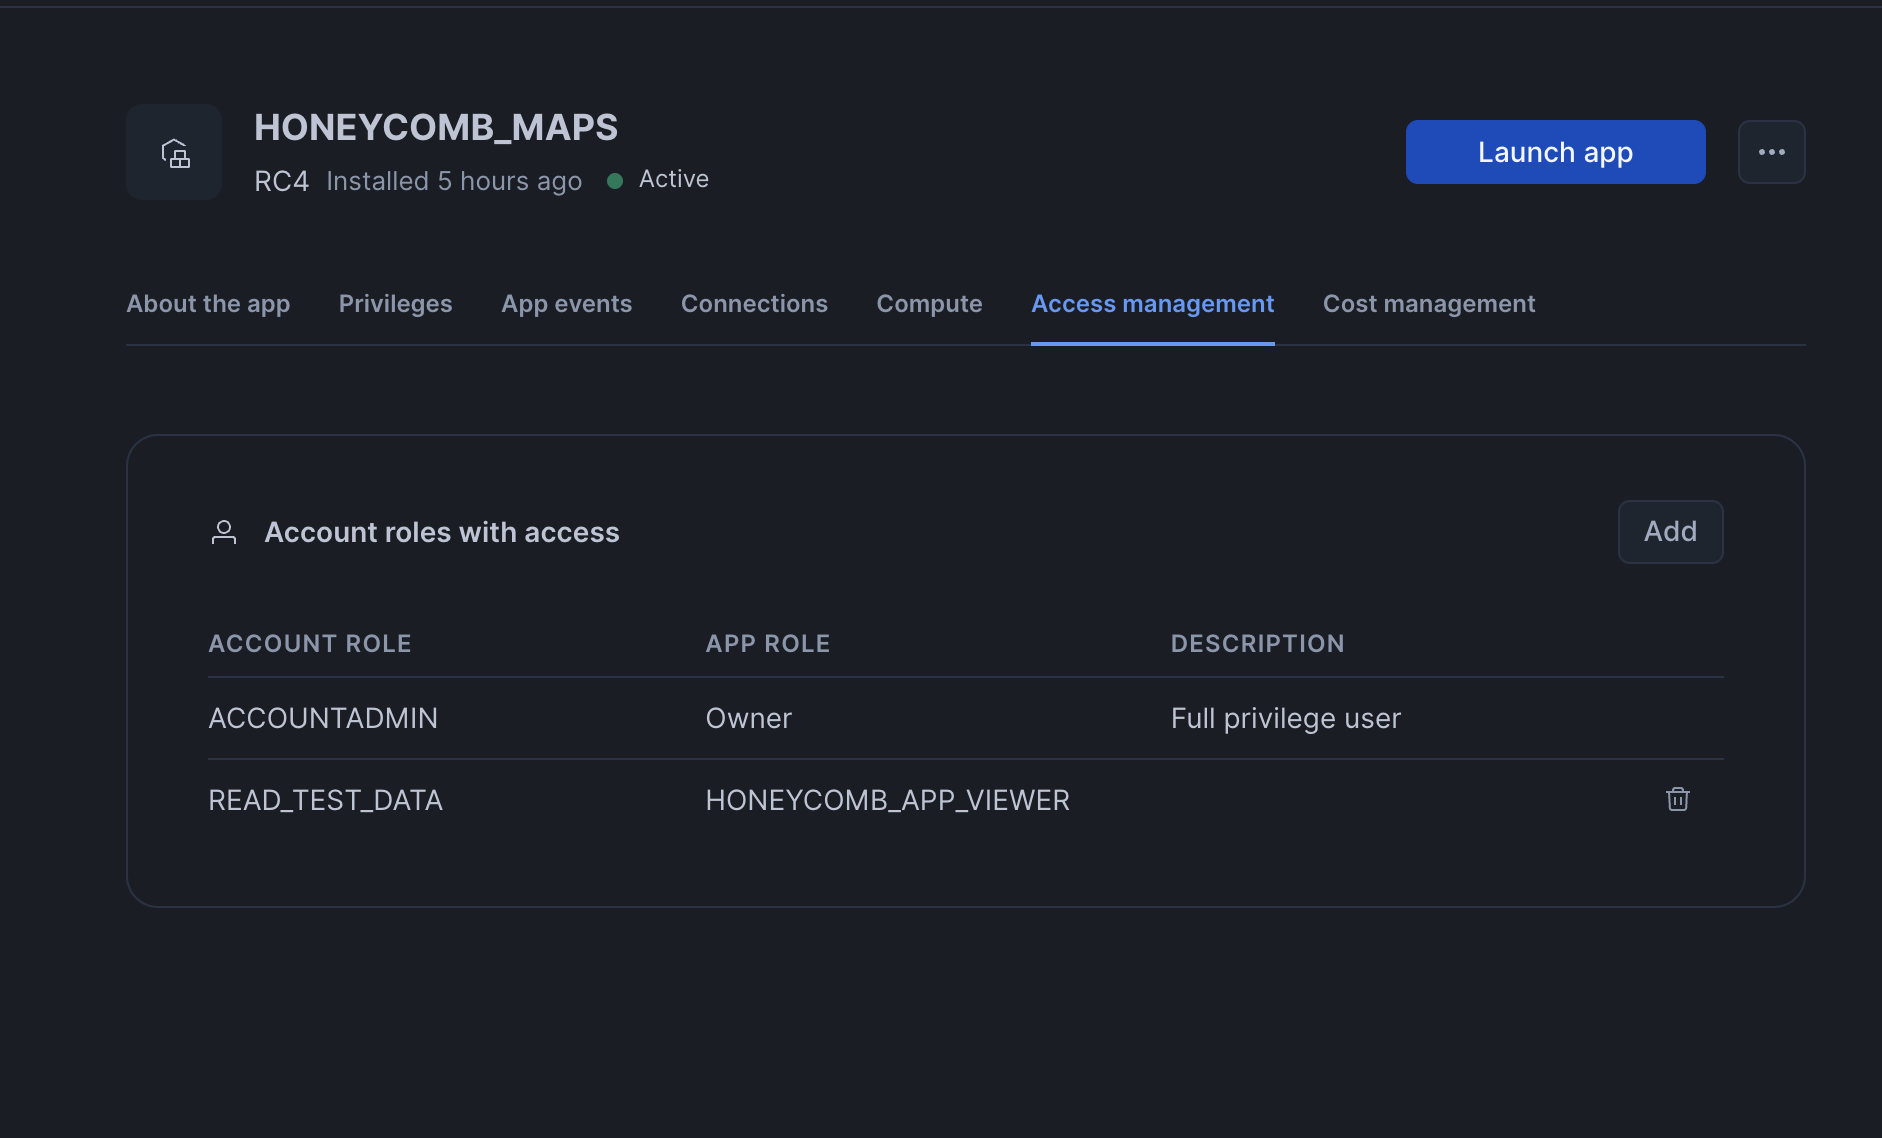Switch to the About the app tab
1882x1138 pixels.
pyautogui.click(x=208, y=303)
